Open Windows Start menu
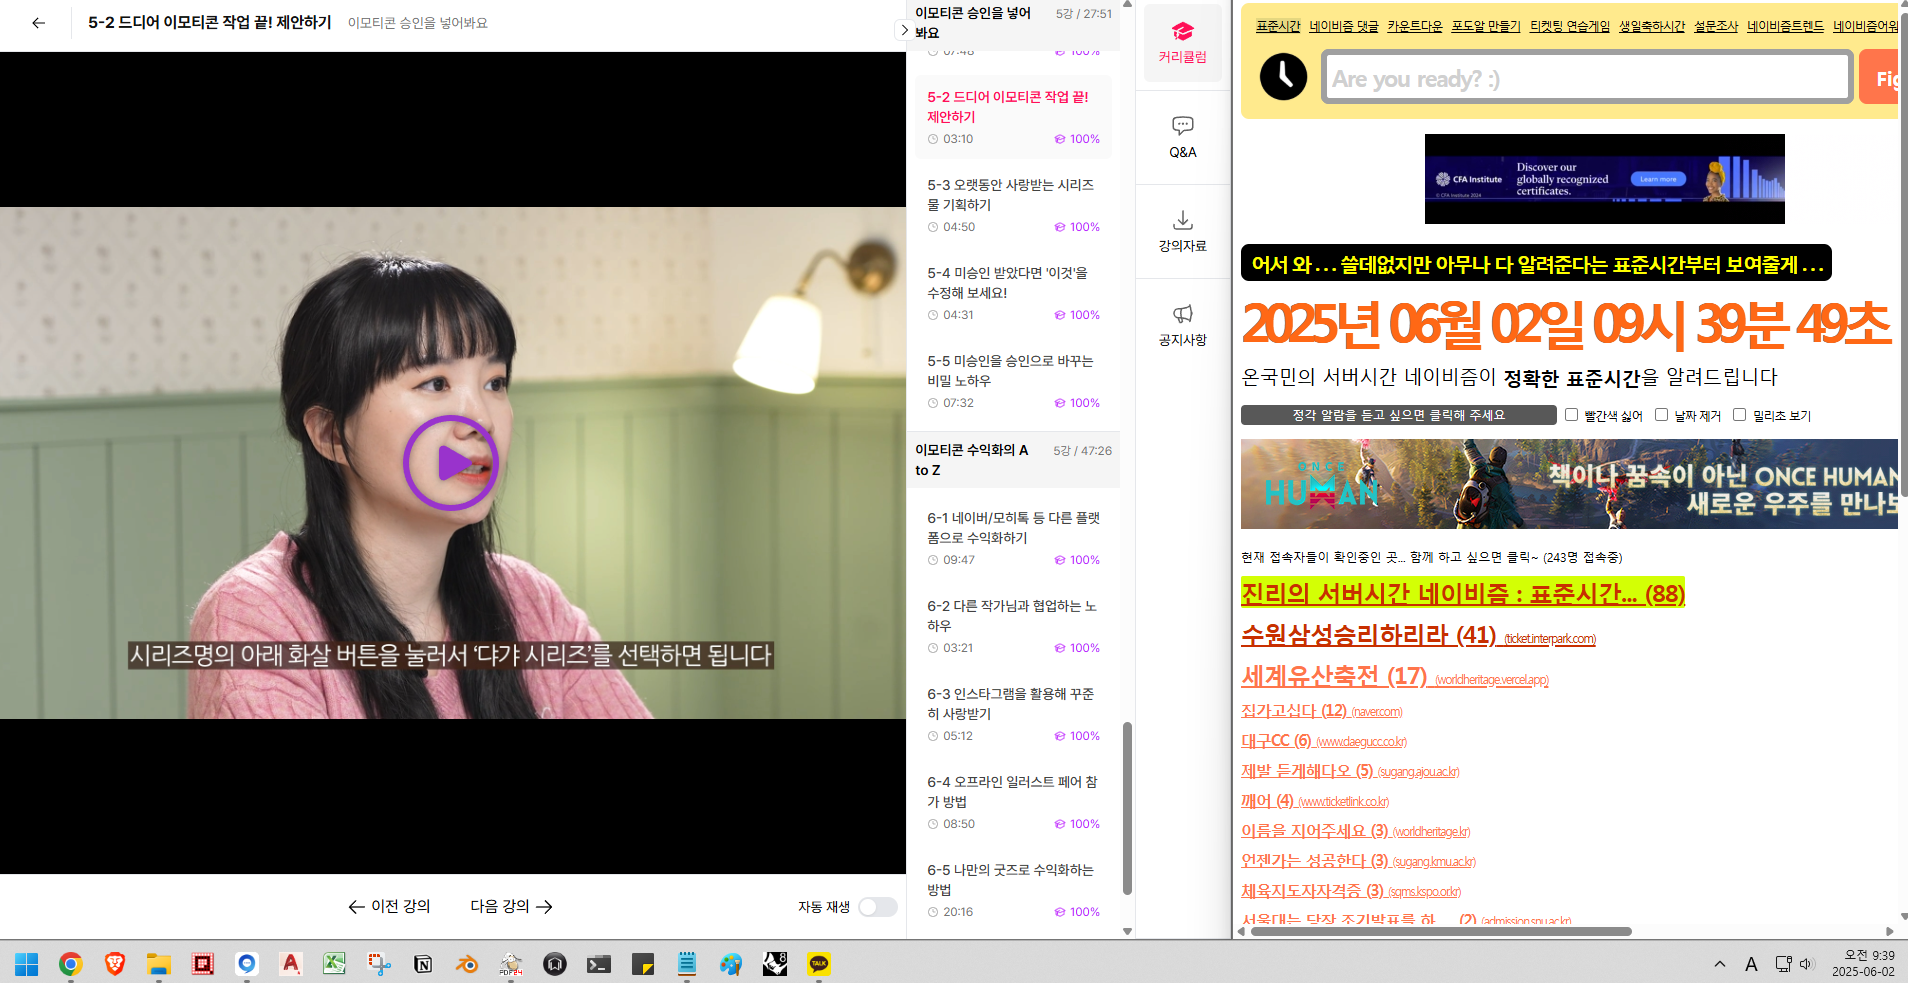 click(27, 964)
